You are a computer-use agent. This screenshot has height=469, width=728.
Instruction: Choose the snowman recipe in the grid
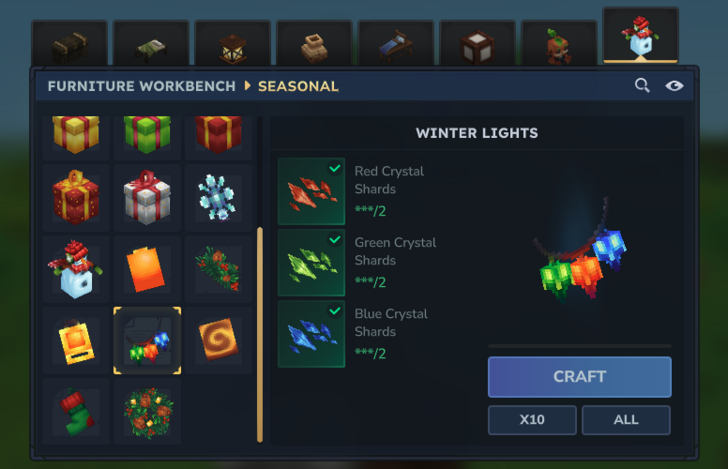pos(76,269)
